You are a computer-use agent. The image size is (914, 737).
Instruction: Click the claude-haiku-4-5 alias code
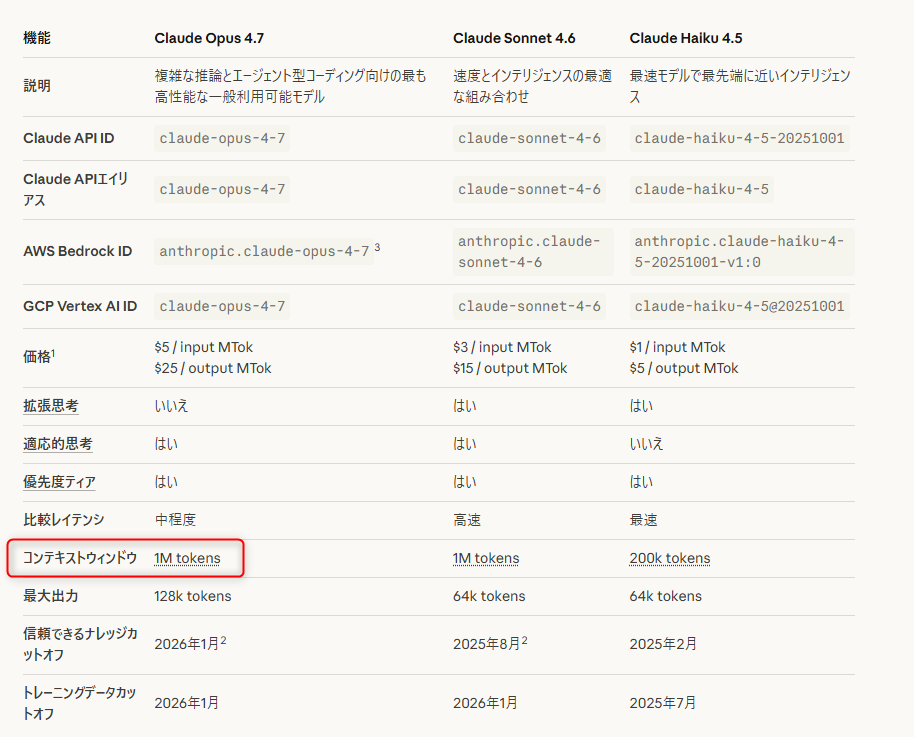(x=701, y=189)
